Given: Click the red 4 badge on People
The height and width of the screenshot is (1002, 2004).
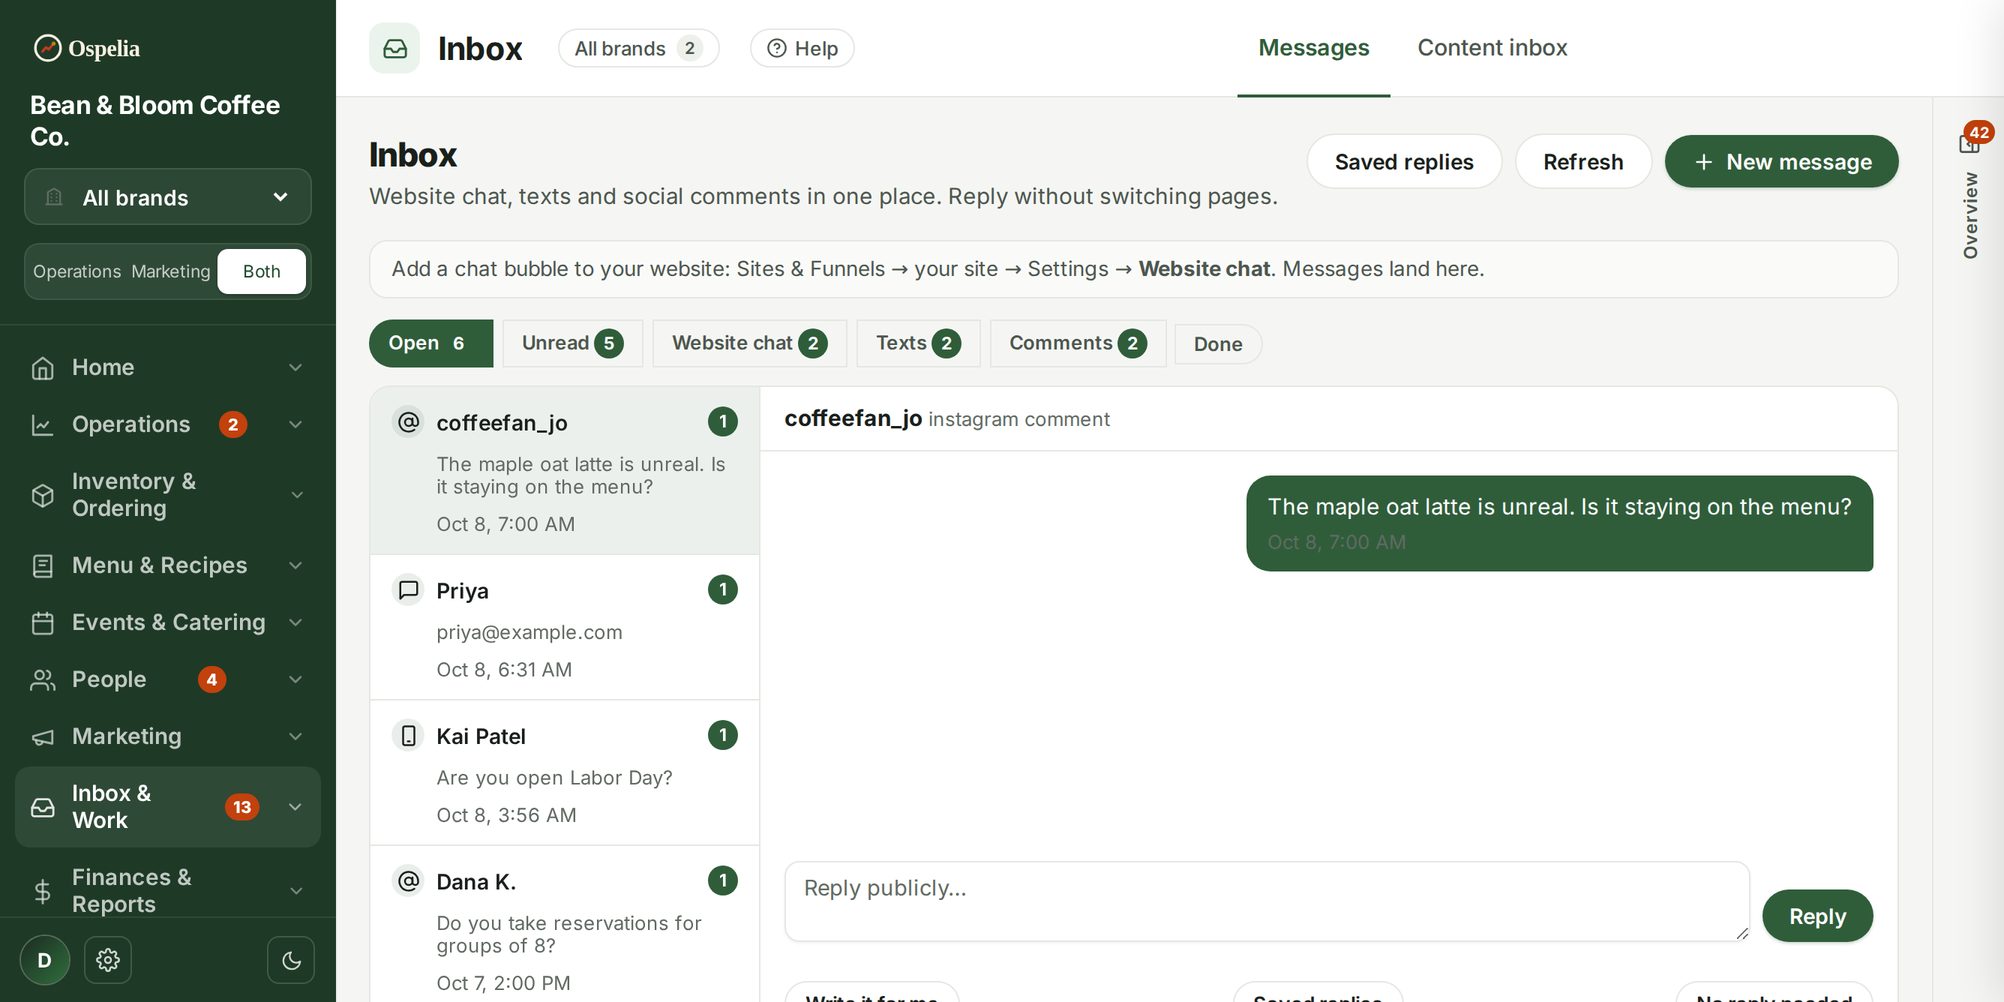Looking at the screenshot, I should pyautogui.click(x=212, y=680).
